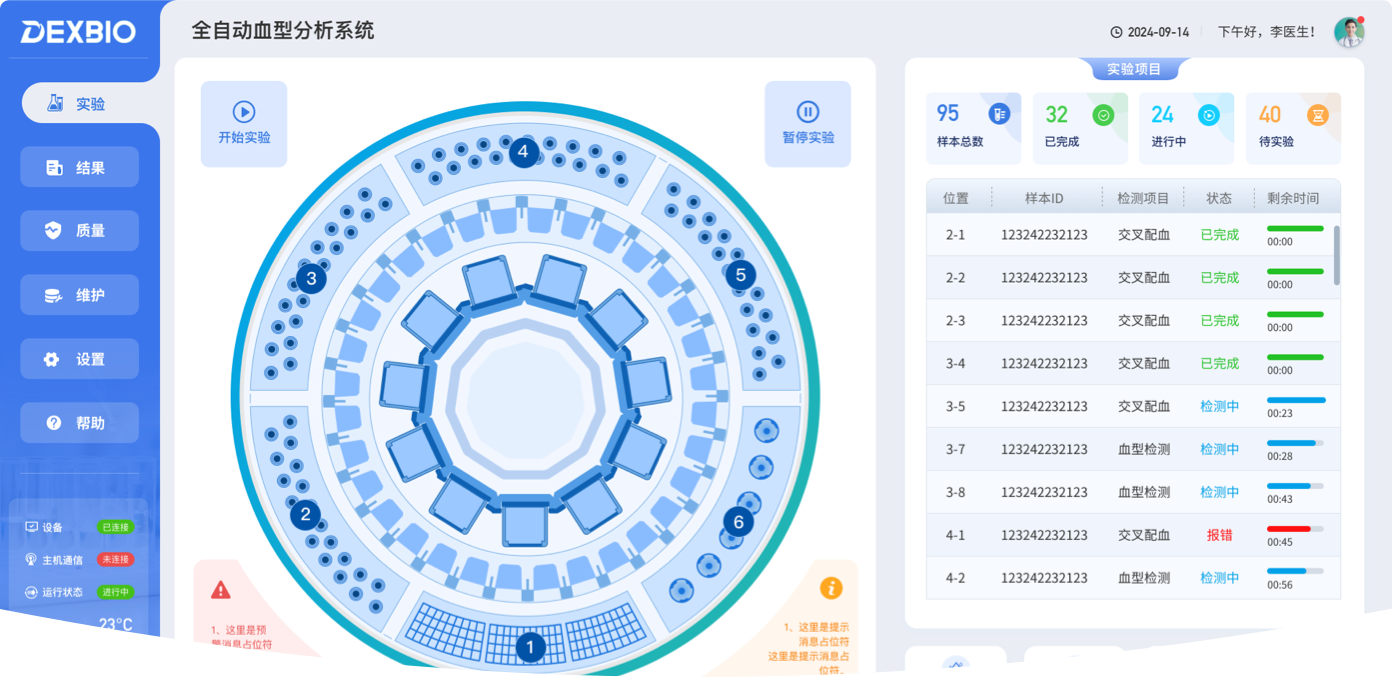The height and width of the screenshot is (677, 1392).
Task: Click the pending hourglass icon beside 40
Action: tap(1319, 115)
